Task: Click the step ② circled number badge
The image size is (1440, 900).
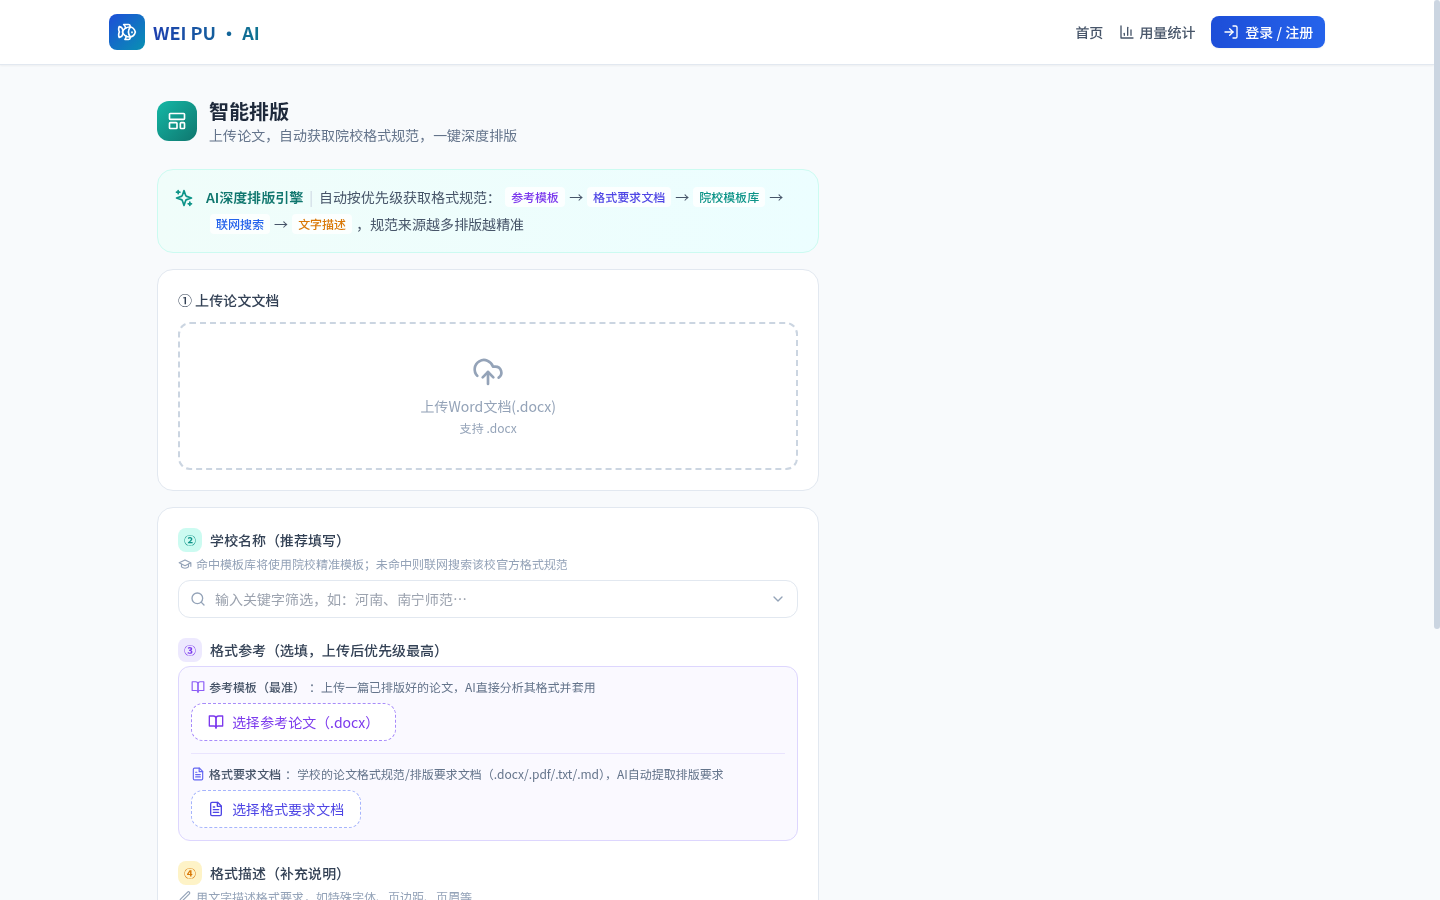Action: 190,540
